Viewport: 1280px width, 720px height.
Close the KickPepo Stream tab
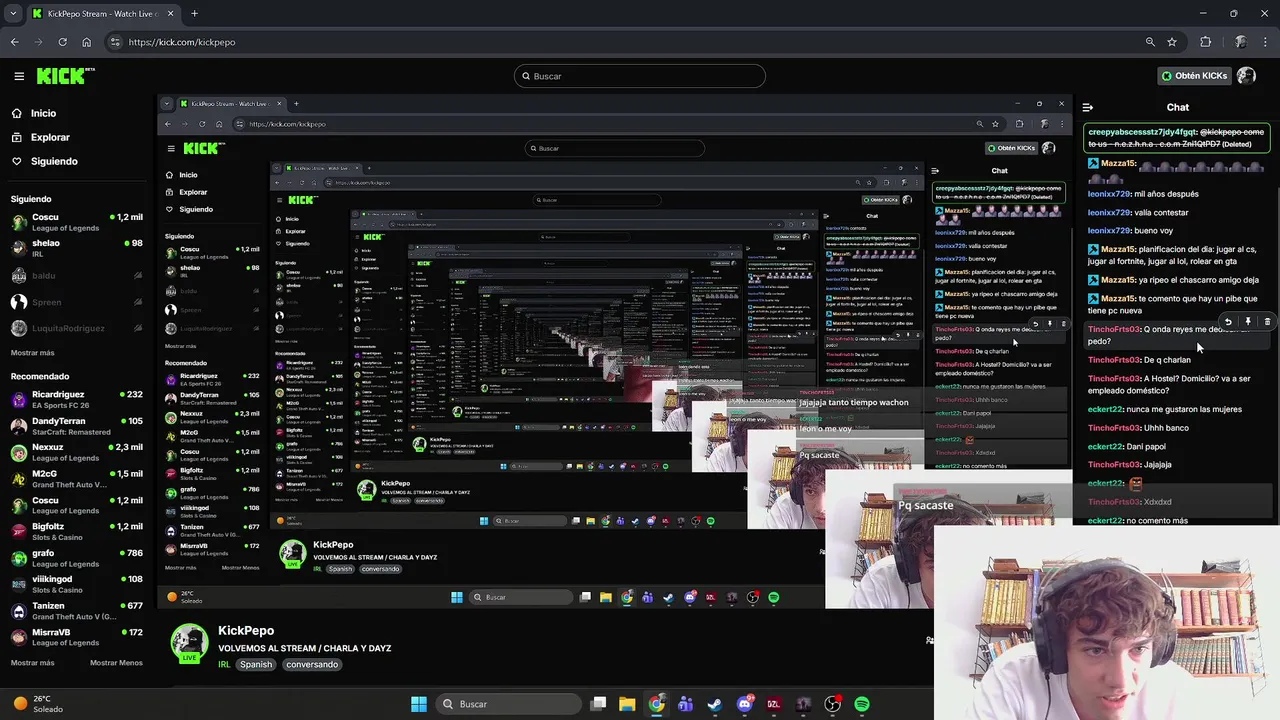(170, 14)
